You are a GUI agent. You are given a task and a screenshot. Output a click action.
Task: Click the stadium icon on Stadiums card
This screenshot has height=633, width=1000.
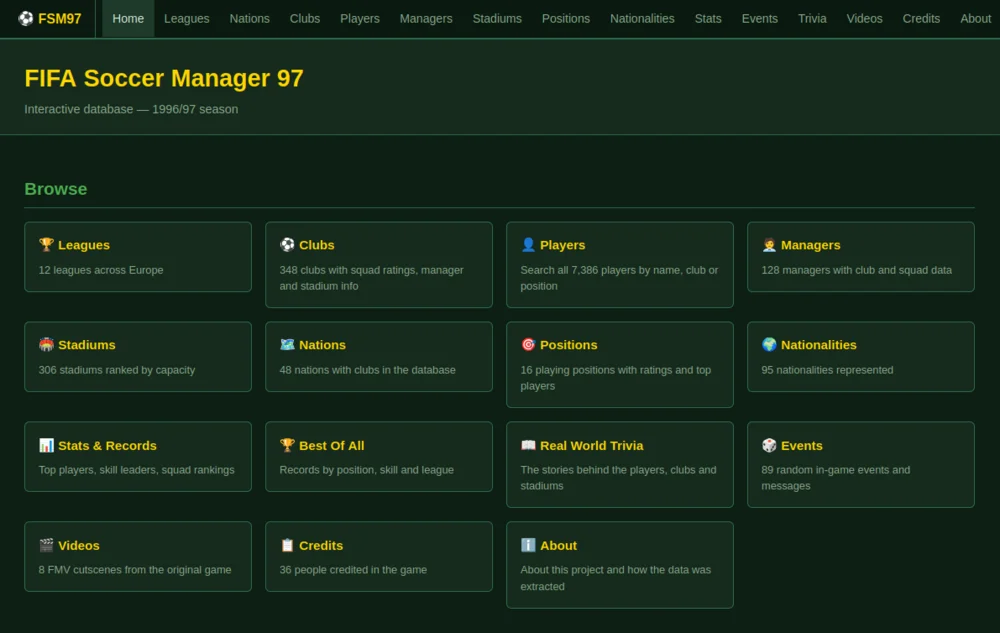point(46,345)
